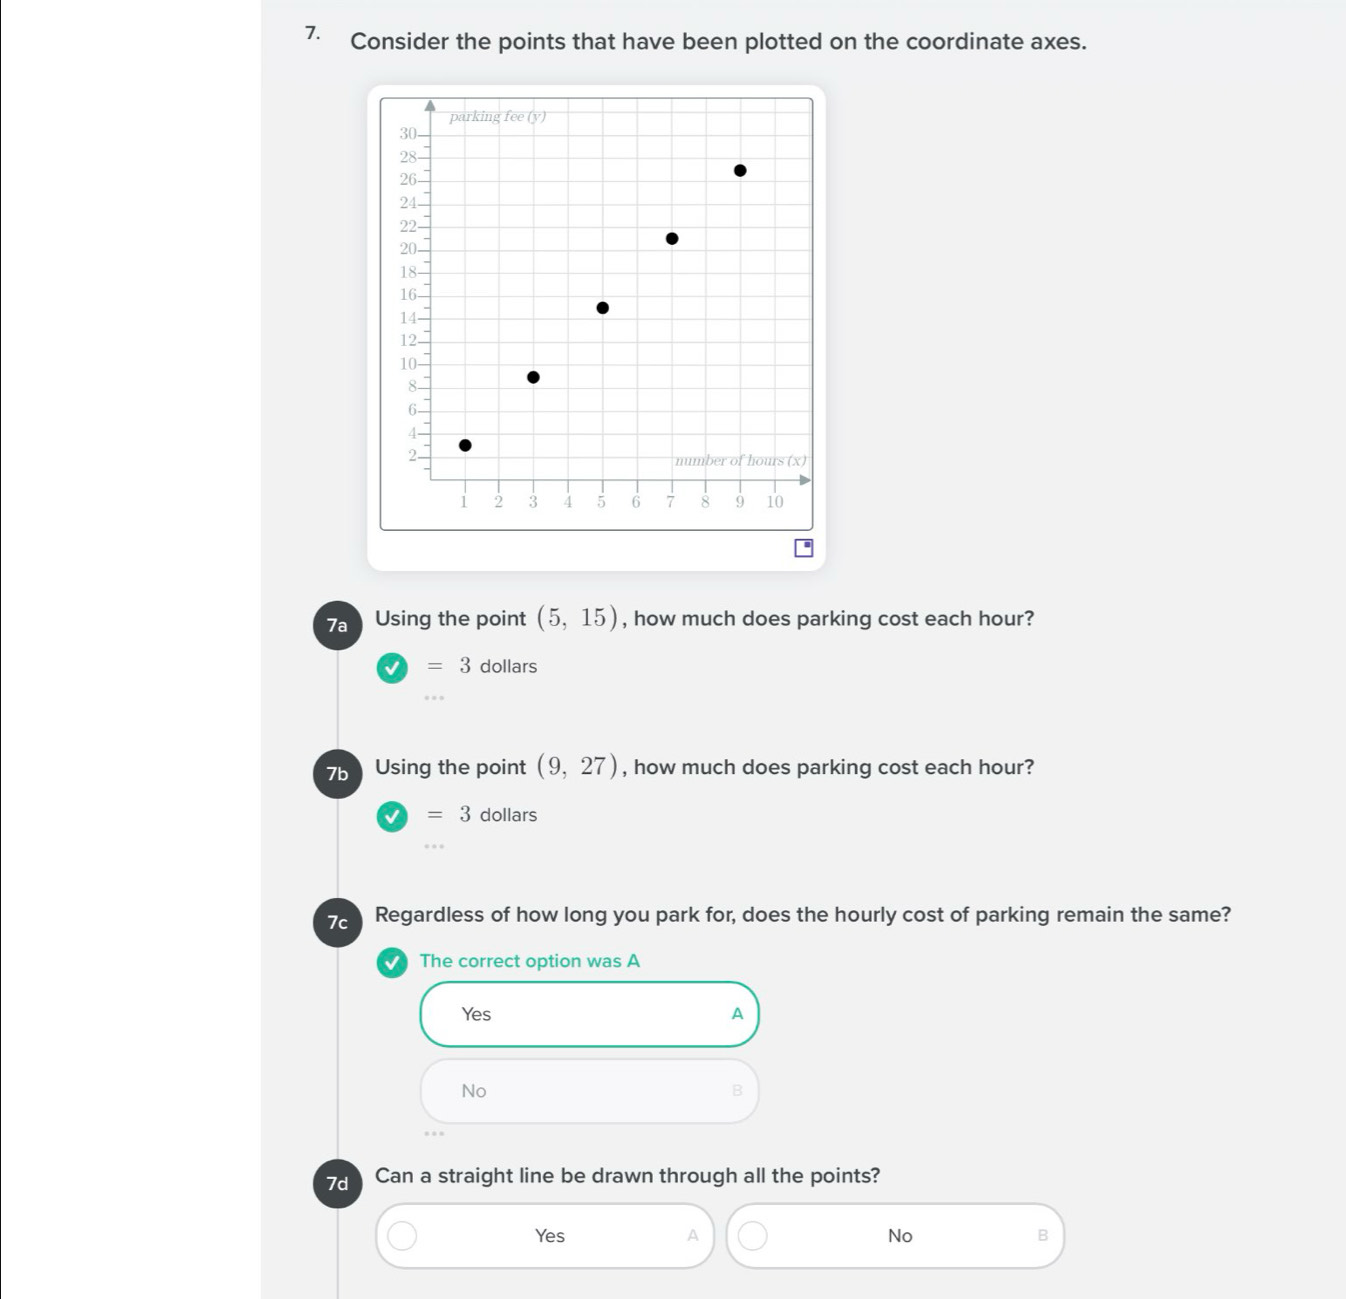The width and height of the screenshot is (1346, 1299).
Task: Expand the ellipsis under 7b answer
Action: pos(433,847)
